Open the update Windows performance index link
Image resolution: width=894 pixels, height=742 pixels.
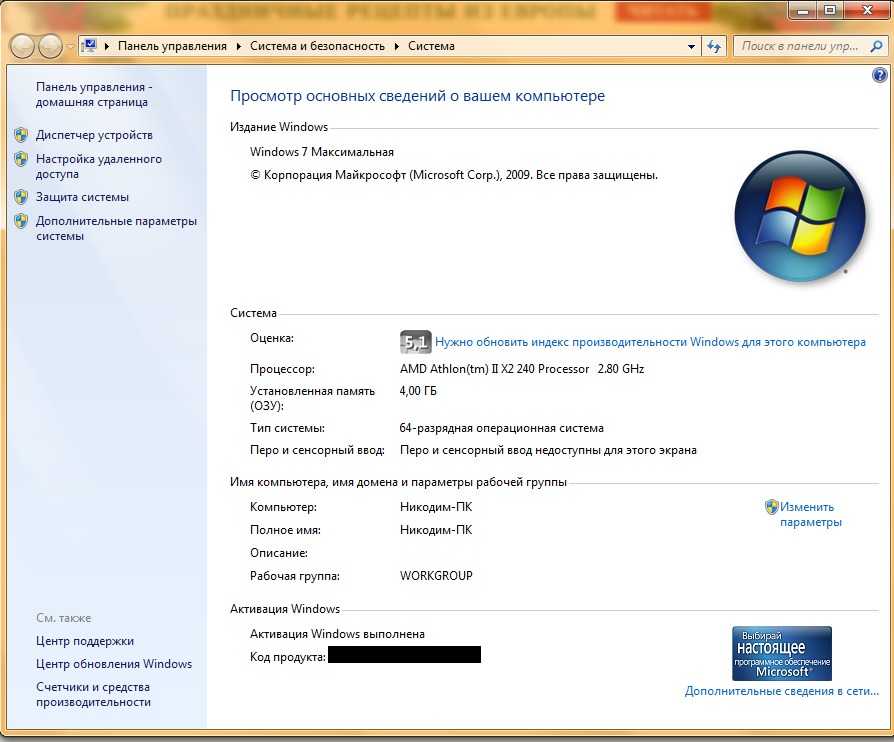[650, 342]
